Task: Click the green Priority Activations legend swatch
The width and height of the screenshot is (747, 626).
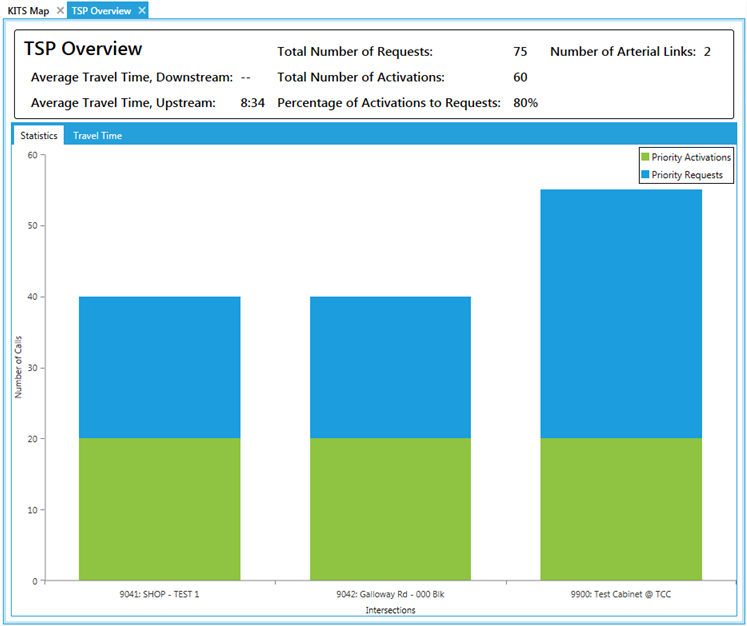Action: tap(646, 157)
